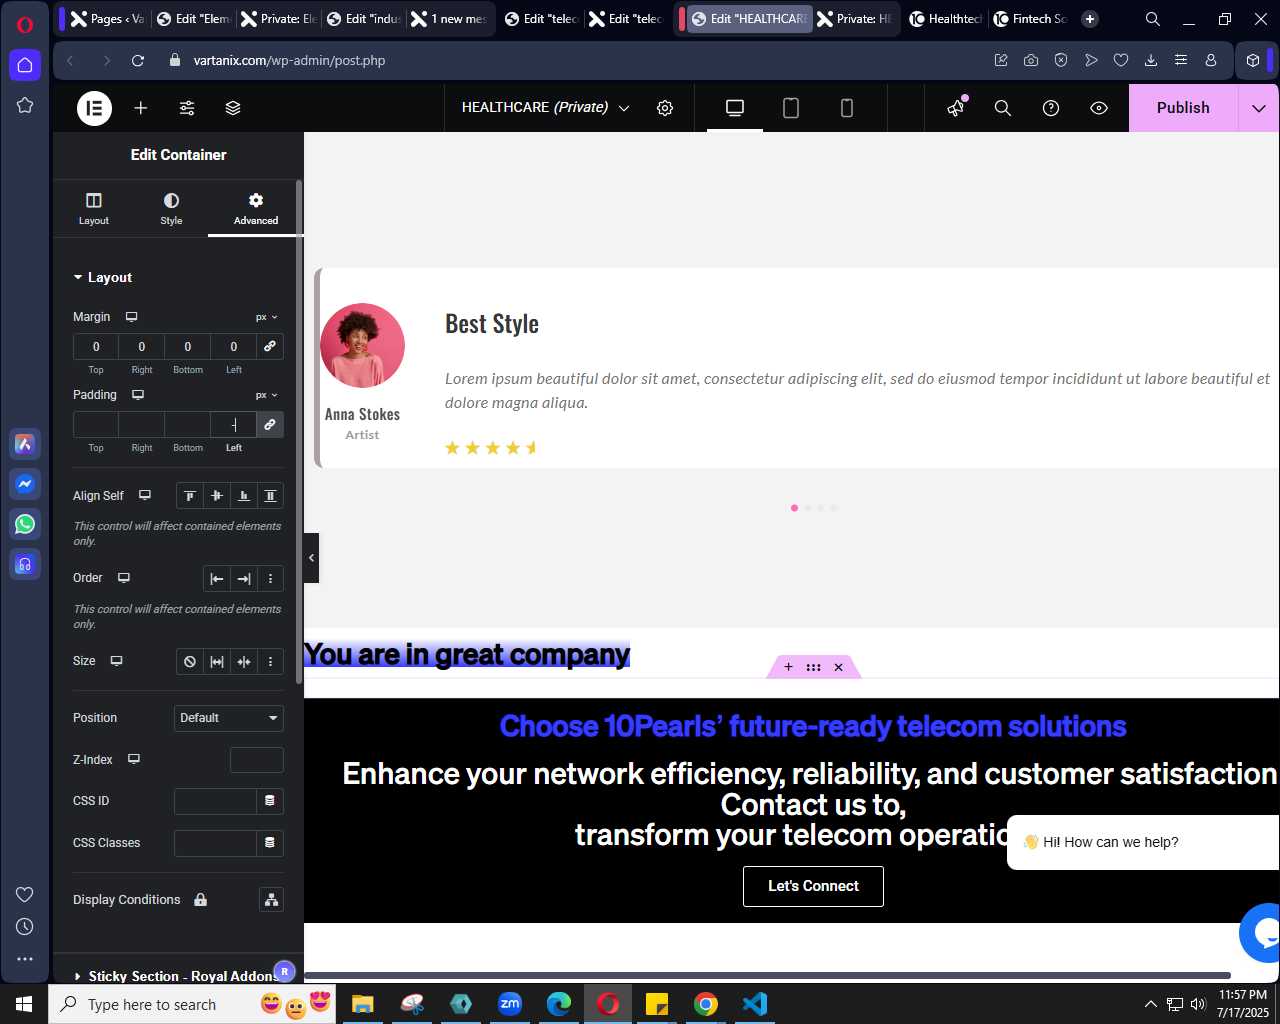Set Size to shrink
Image resolution: width=1280 pixels, height=1024 pixels.
point(244,662)
